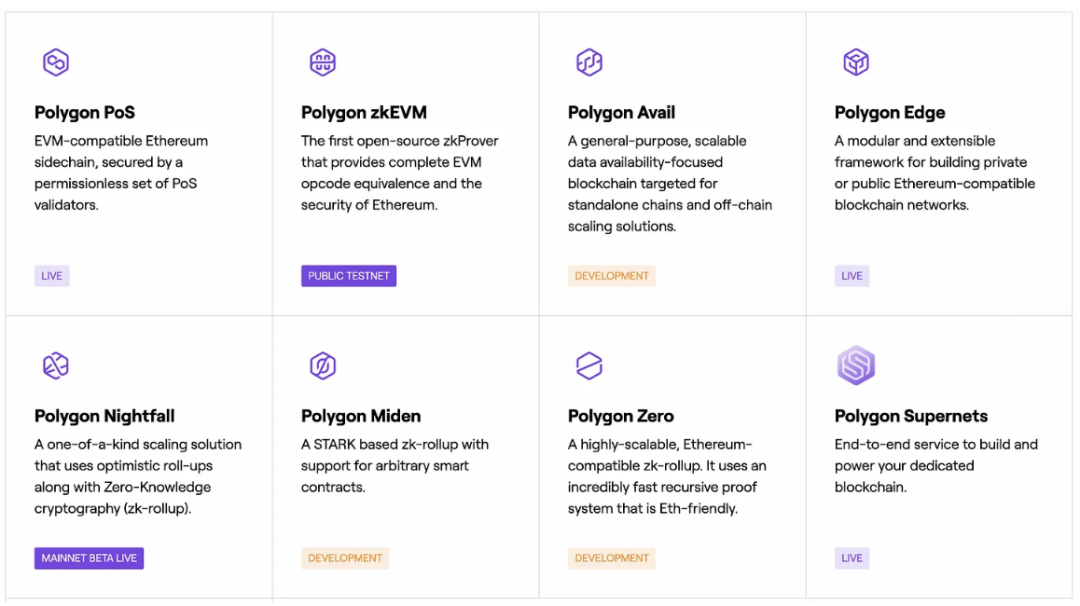
Task: Click the PUBLIC TESTNET badge
Action: click(349, 276)
